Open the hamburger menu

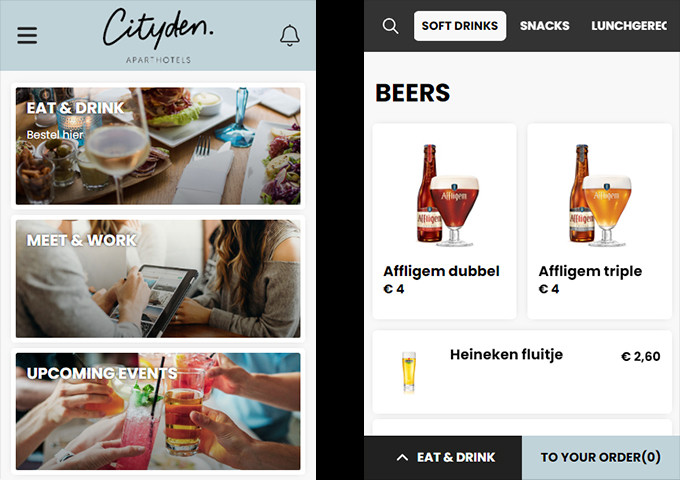click(27, 35)
